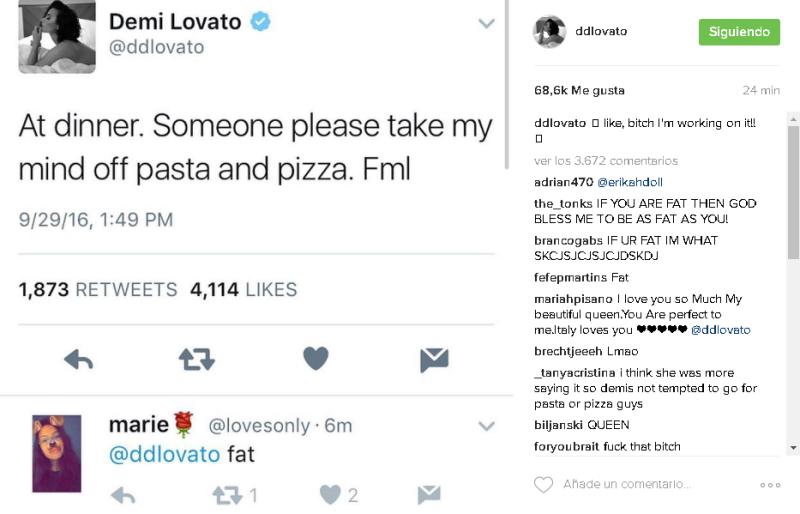Toggle the green Siguiendo follow button
The image size is (800, 514).
coord(738,31)
